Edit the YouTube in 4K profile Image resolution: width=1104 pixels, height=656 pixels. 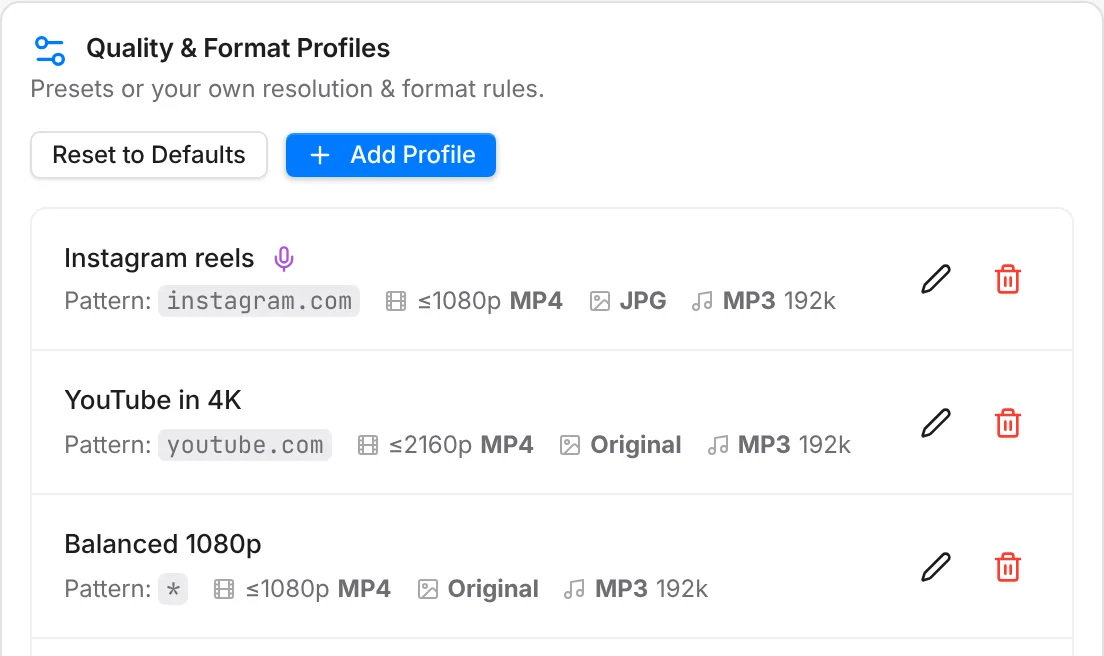point(936,423)
